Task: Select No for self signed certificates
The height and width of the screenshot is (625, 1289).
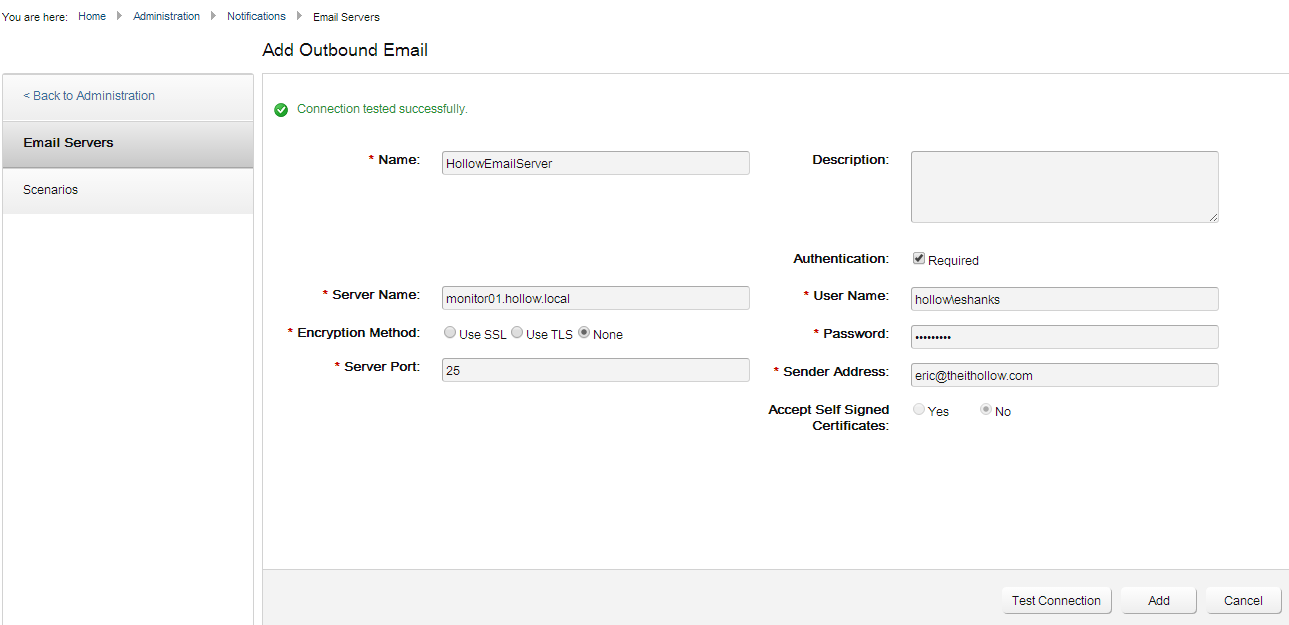Action: 986,410
